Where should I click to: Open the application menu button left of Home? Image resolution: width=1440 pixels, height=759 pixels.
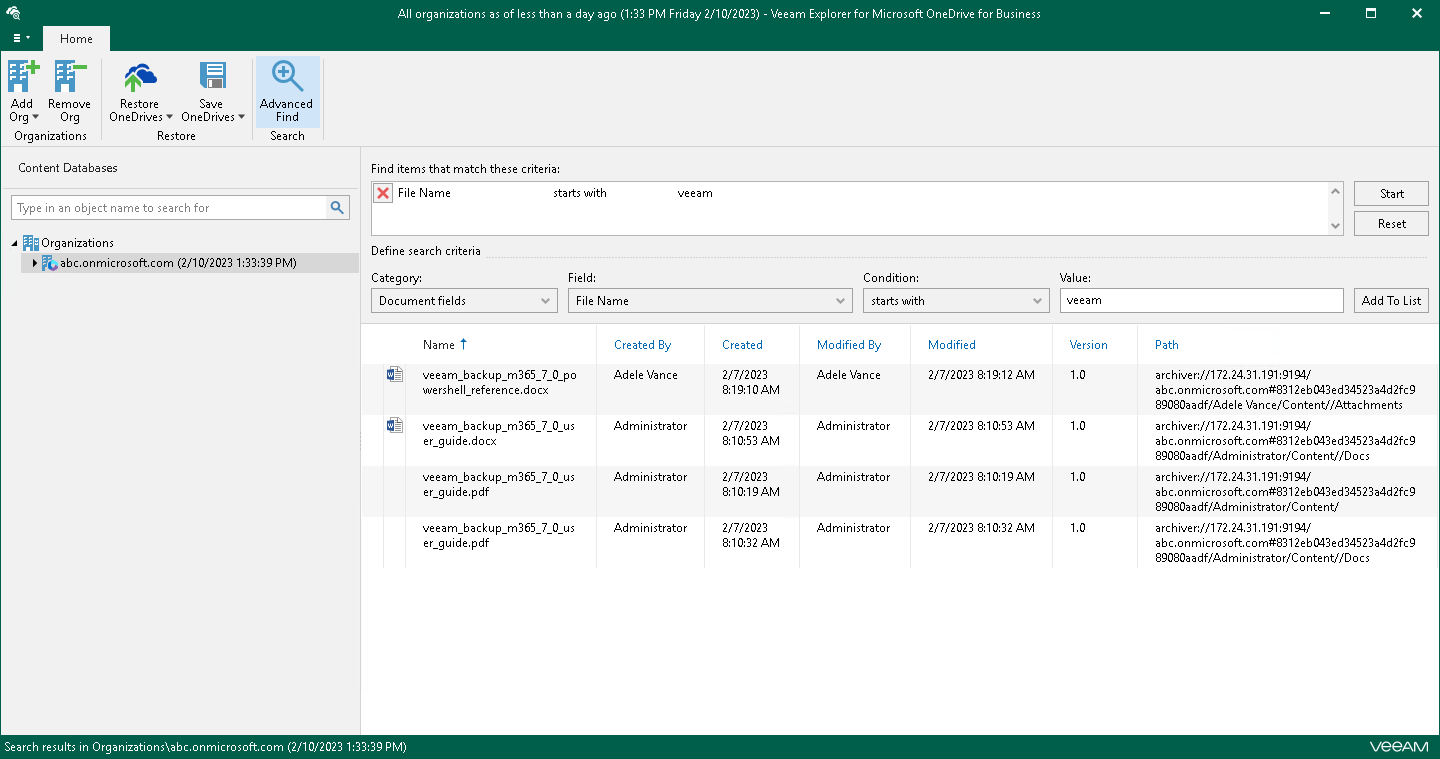[x=21, y=39]
